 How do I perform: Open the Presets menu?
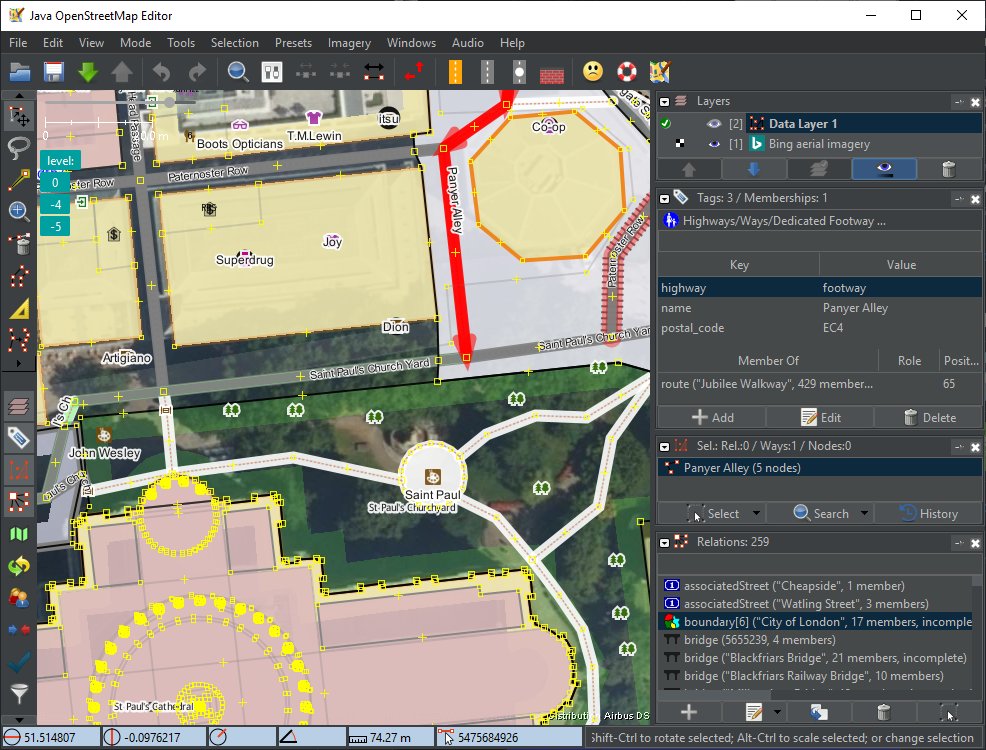point(293,43)
